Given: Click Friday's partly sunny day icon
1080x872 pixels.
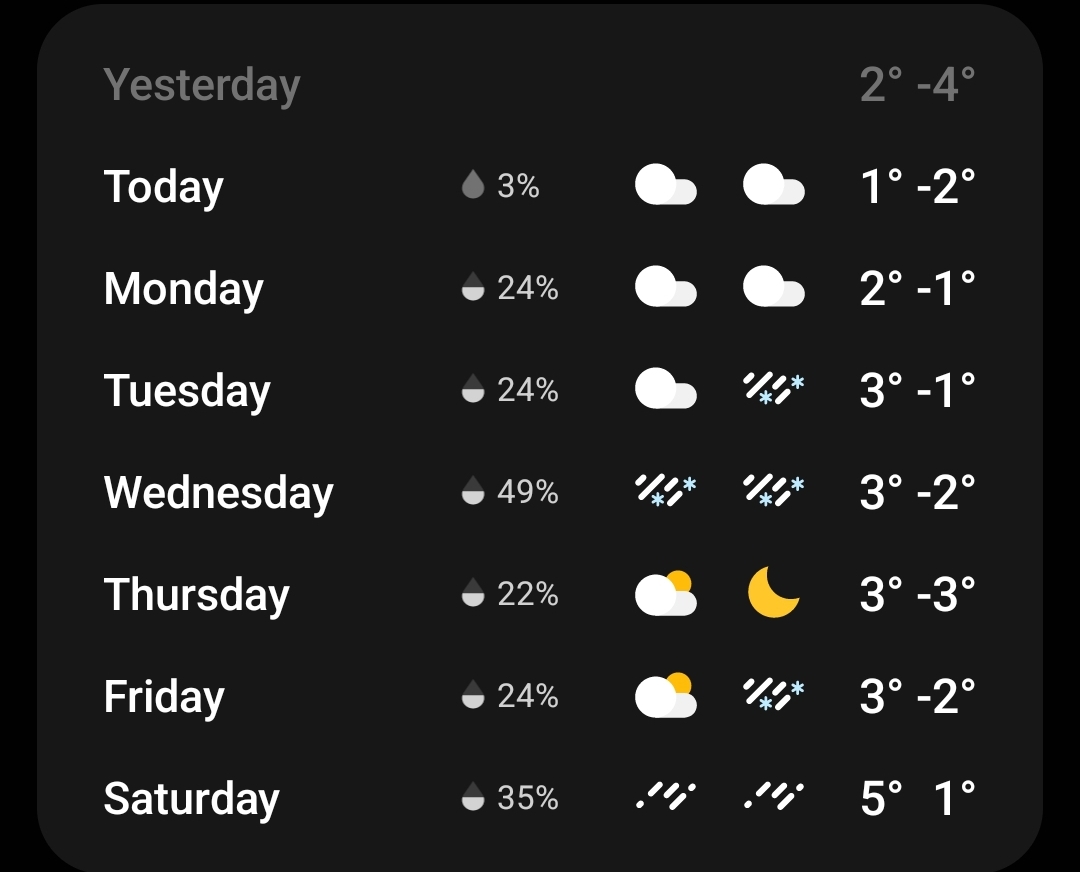Looking at the screenshot, I should point(665,695).
